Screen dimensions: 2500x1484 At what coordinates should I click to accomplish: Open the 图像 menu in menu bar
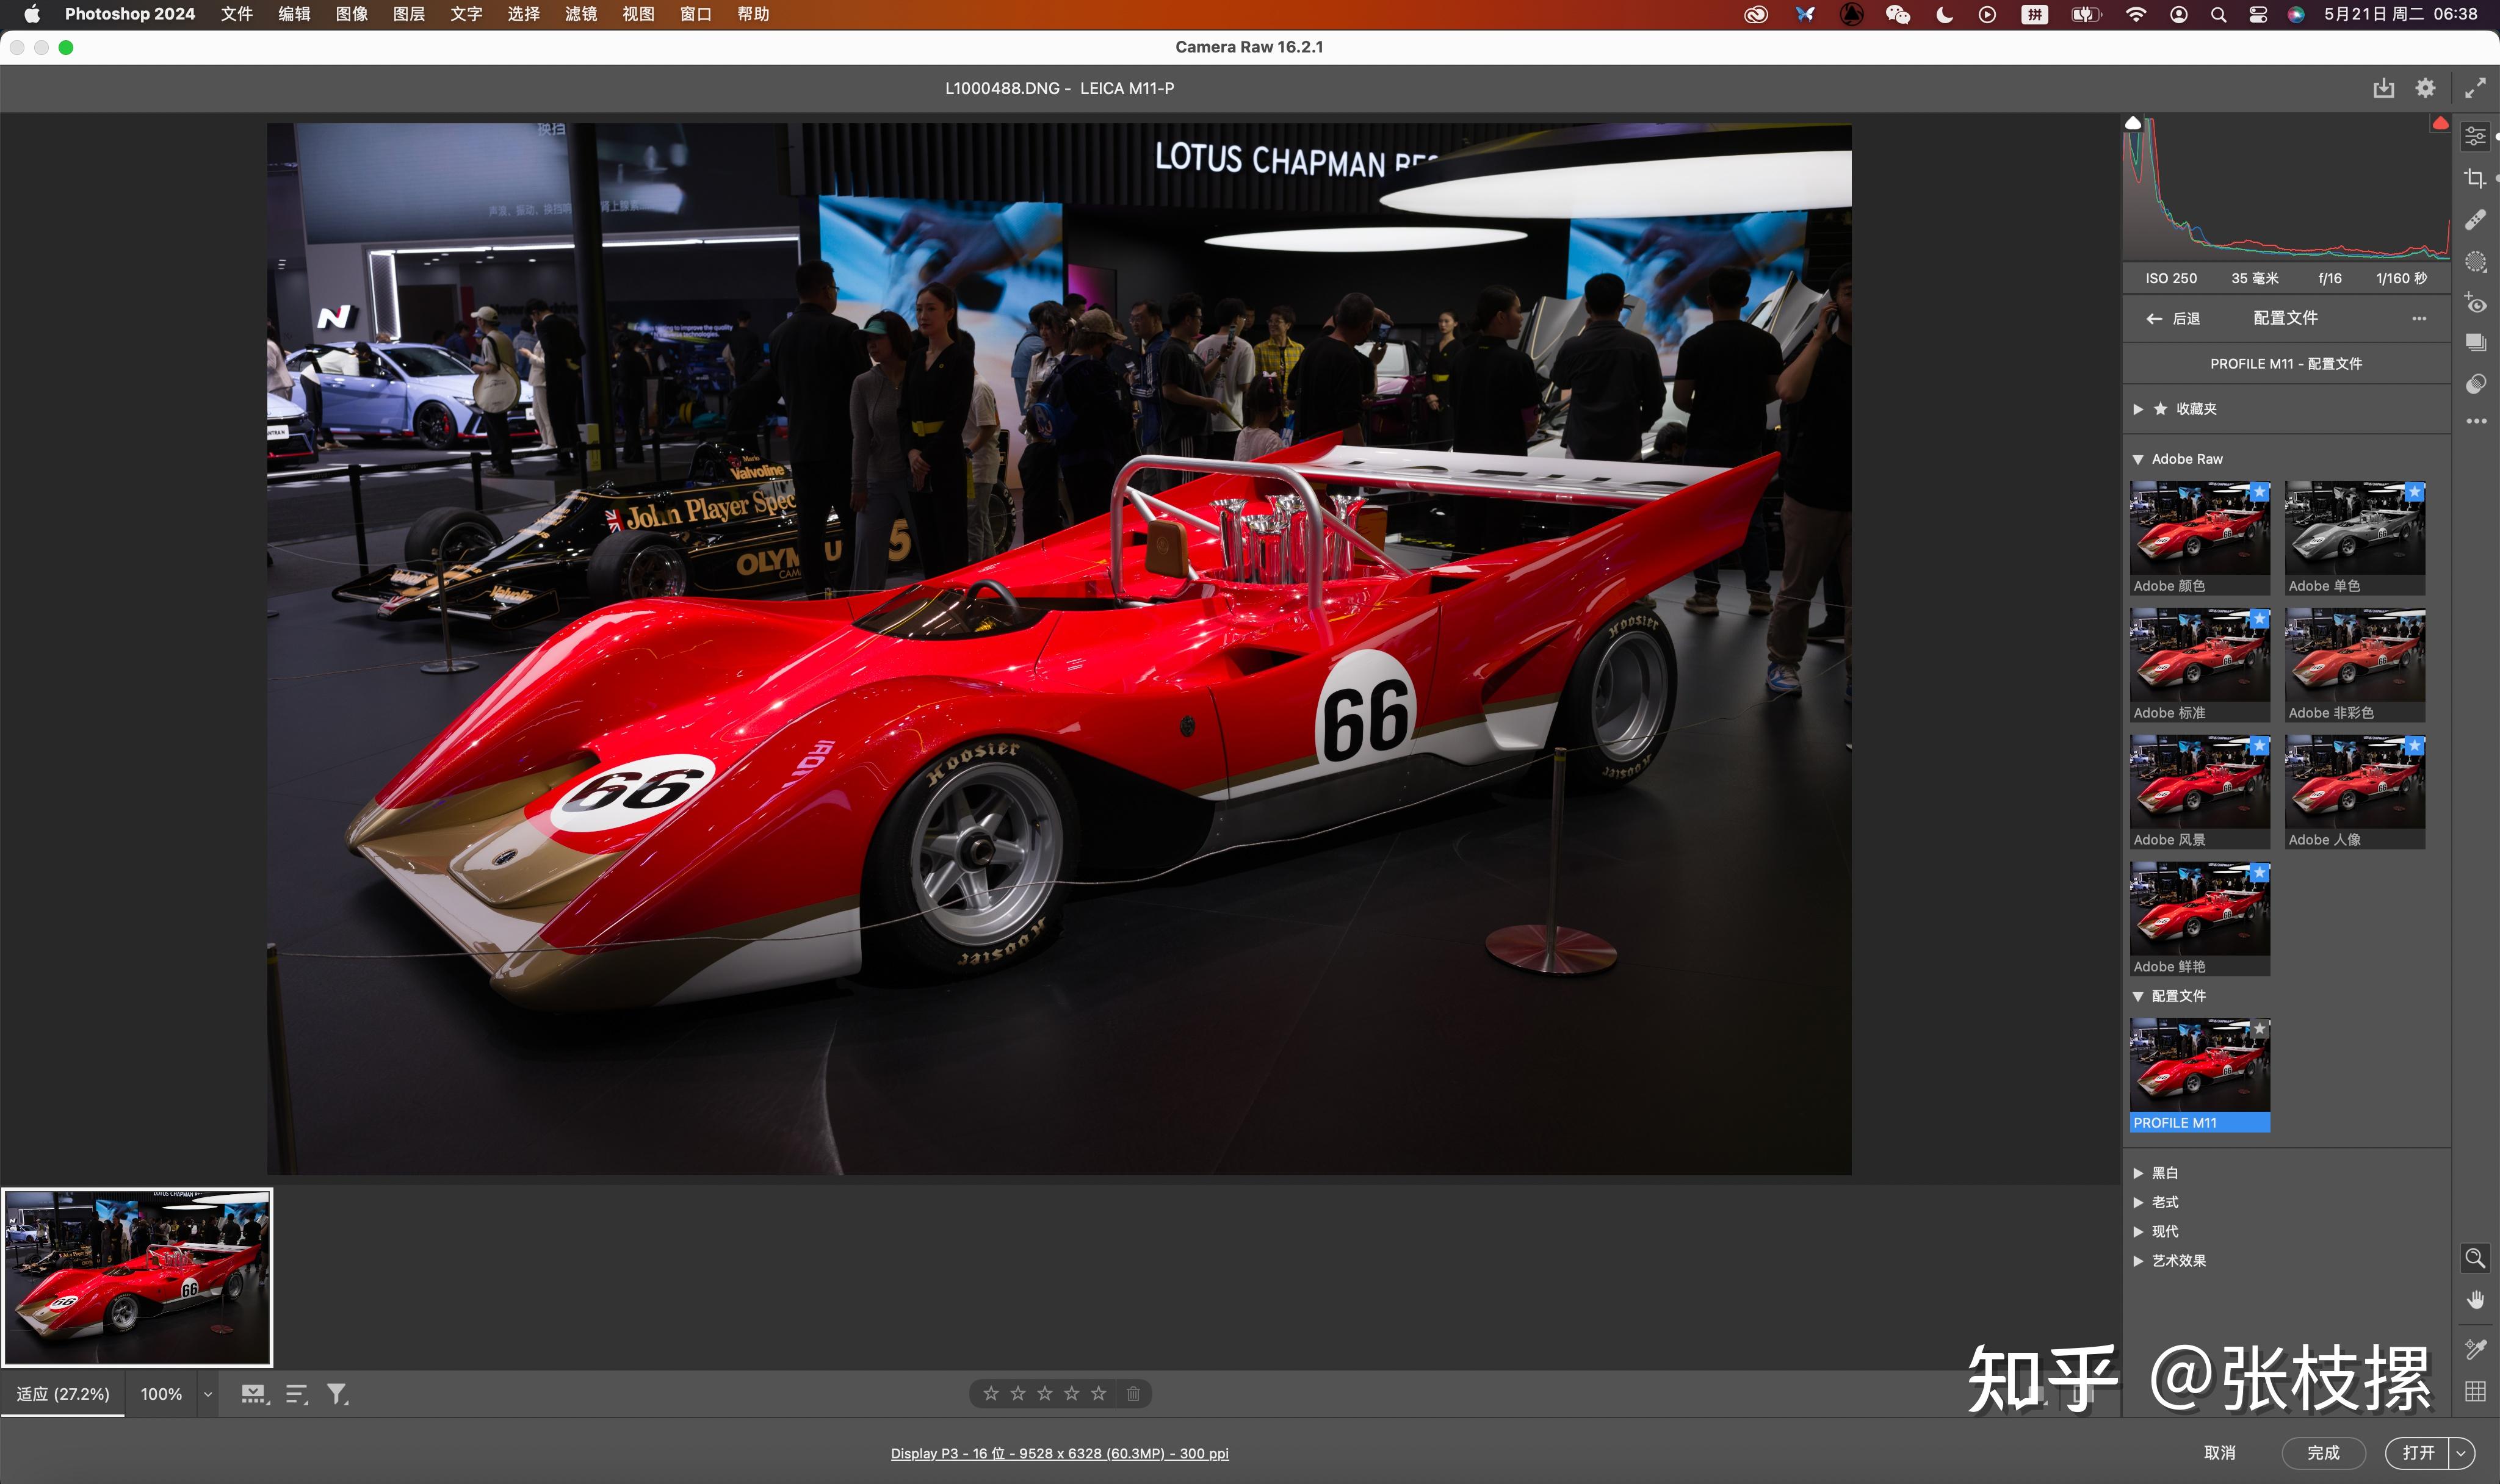(x=351, y=14)
